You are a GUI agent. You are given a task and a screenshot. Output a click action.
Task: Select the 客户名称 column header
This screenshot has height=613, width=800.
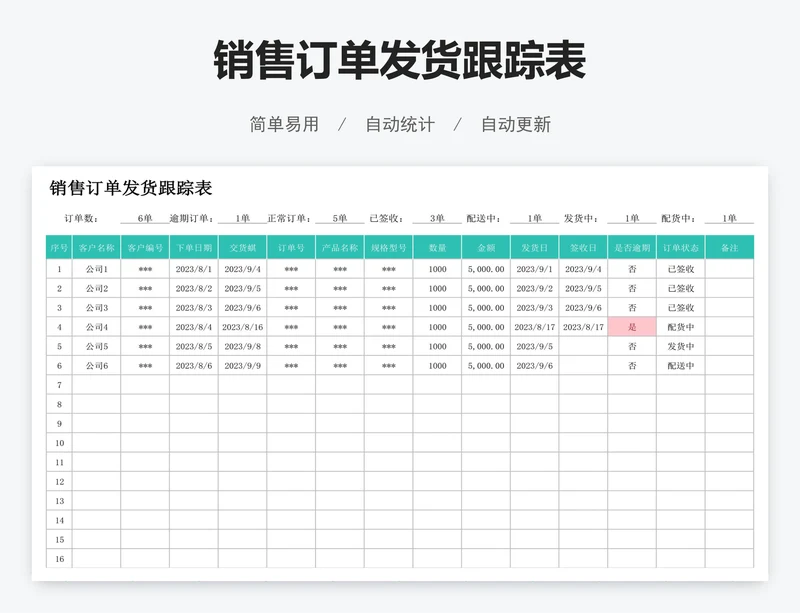click(x=96, y=248)
